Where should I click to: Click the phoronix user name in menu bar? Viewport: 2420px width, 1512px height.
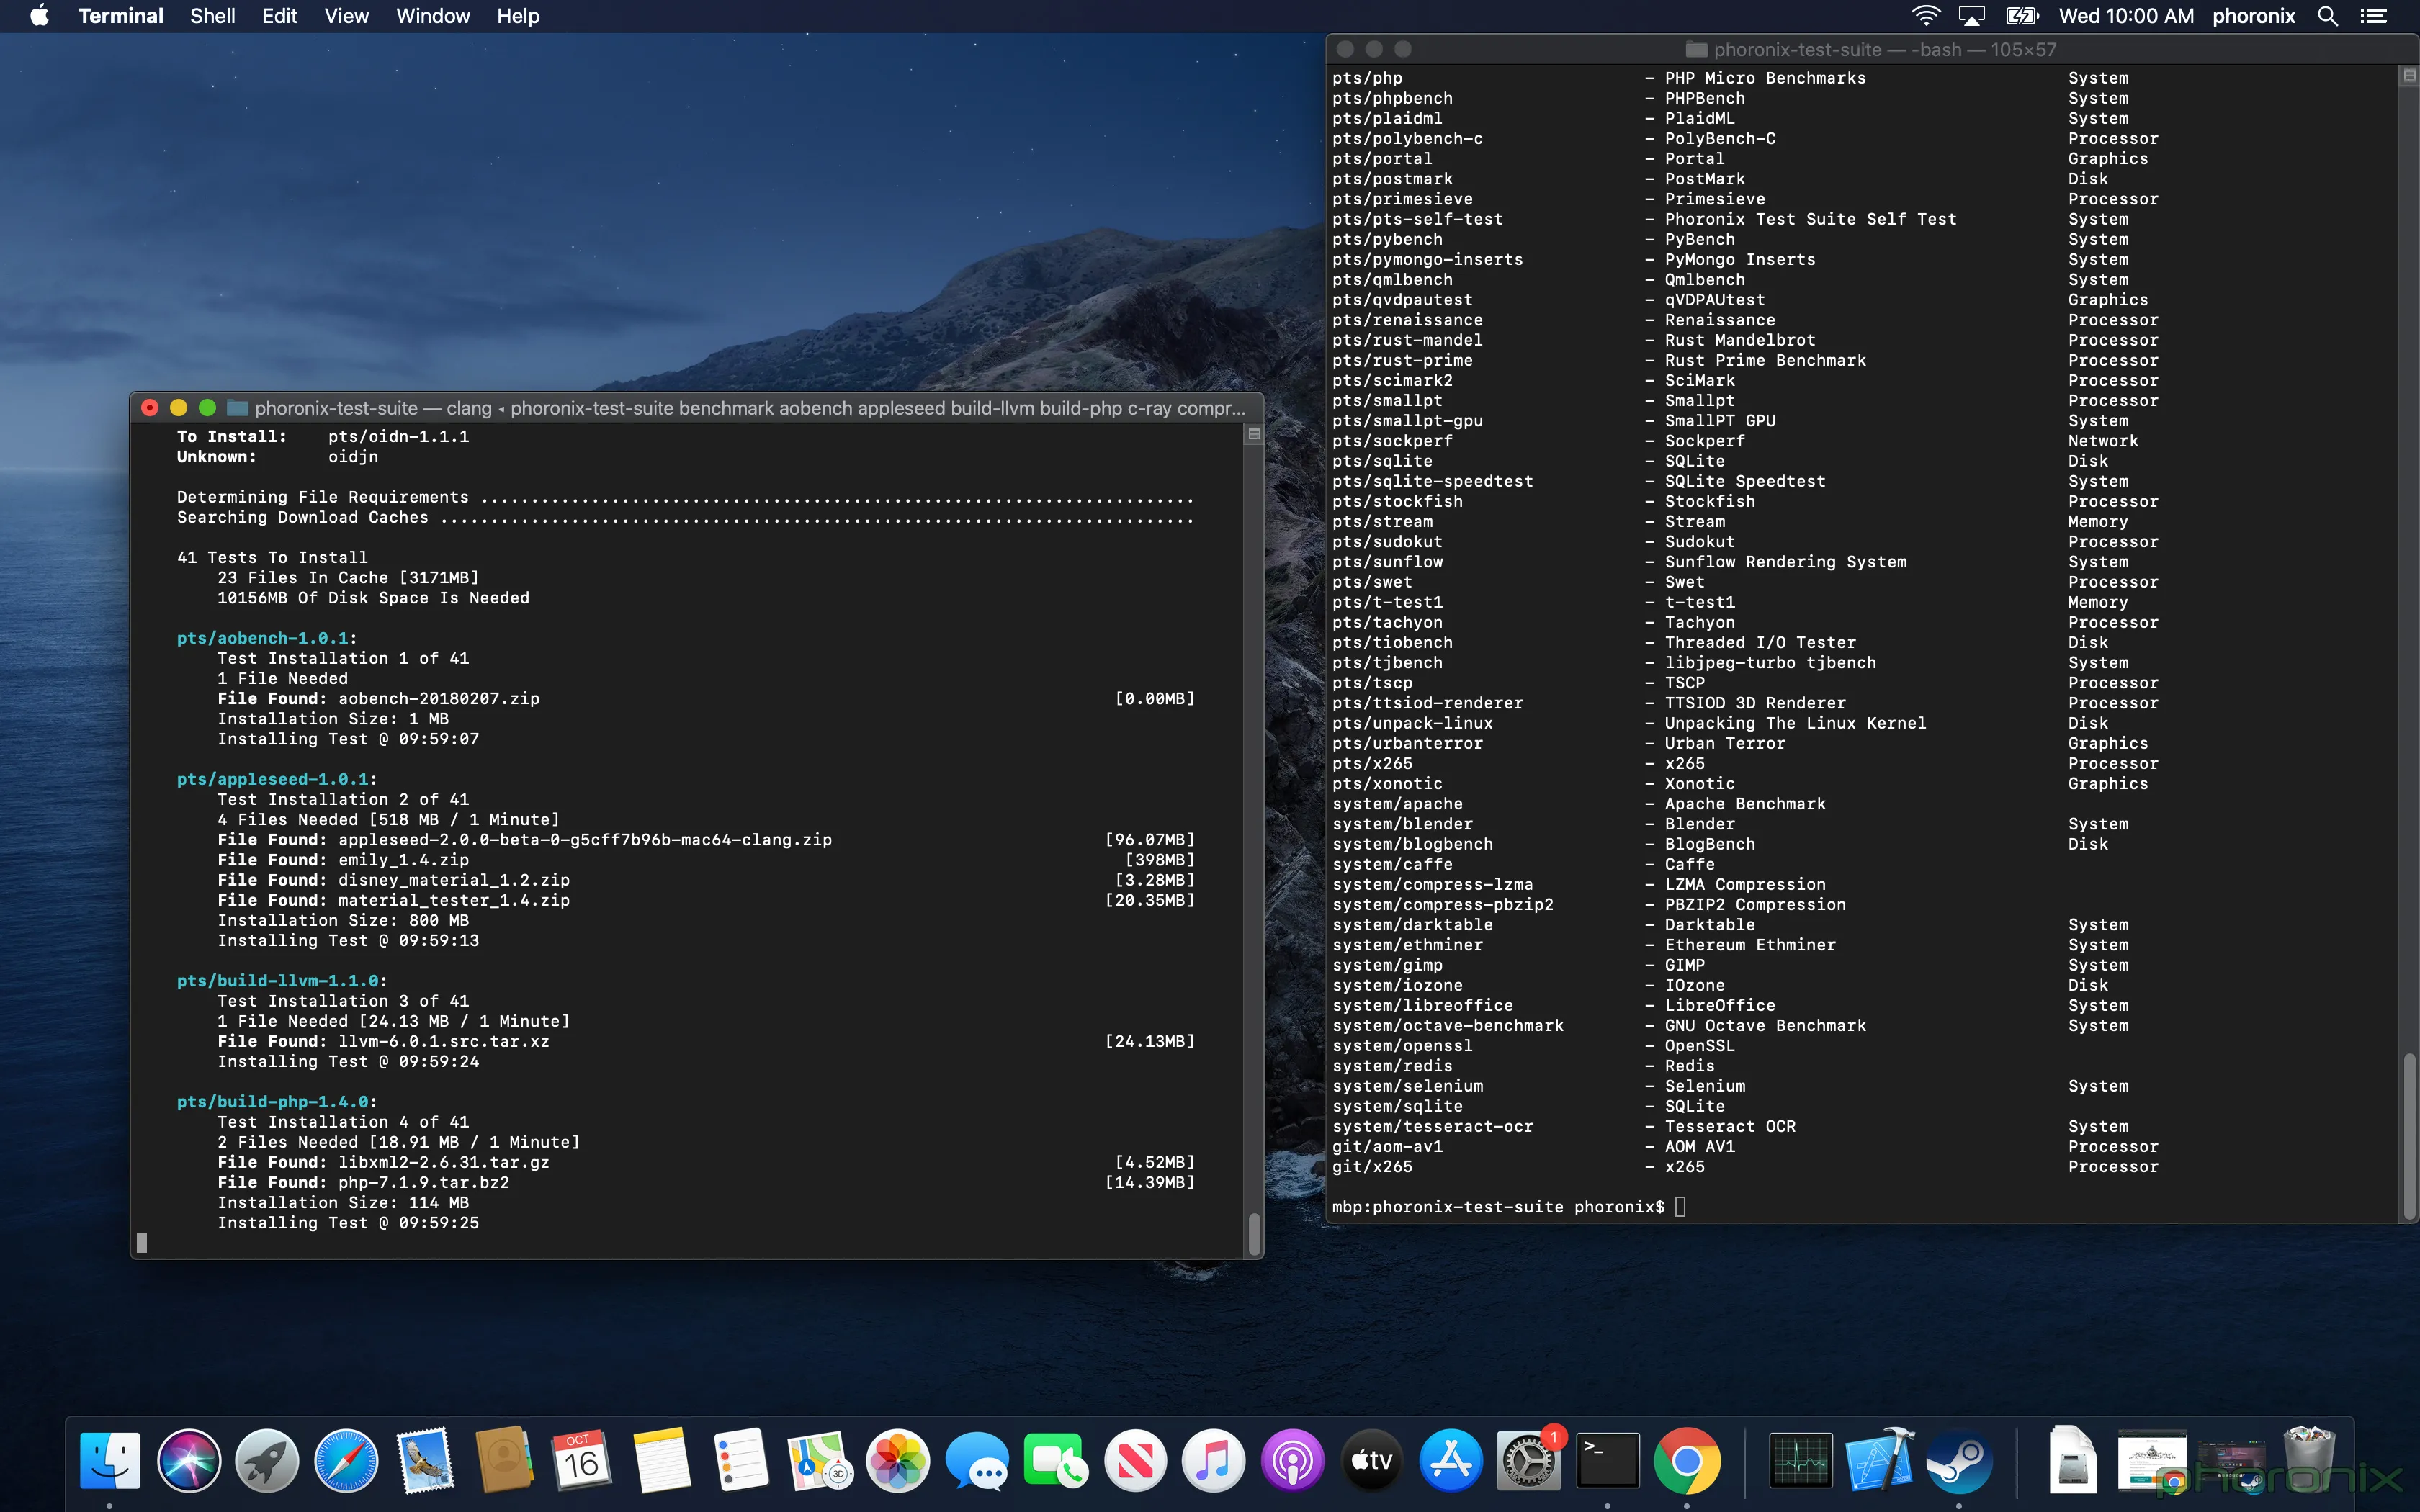tap(2254, 16)
